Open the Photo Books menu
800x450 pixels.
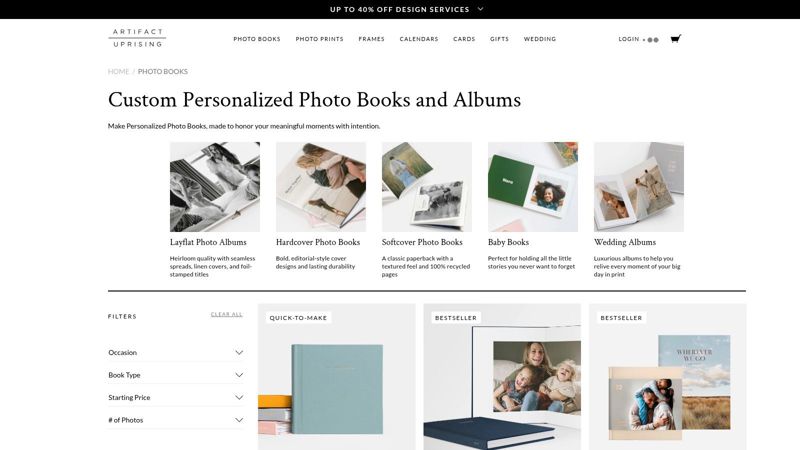tap(257, 39)
